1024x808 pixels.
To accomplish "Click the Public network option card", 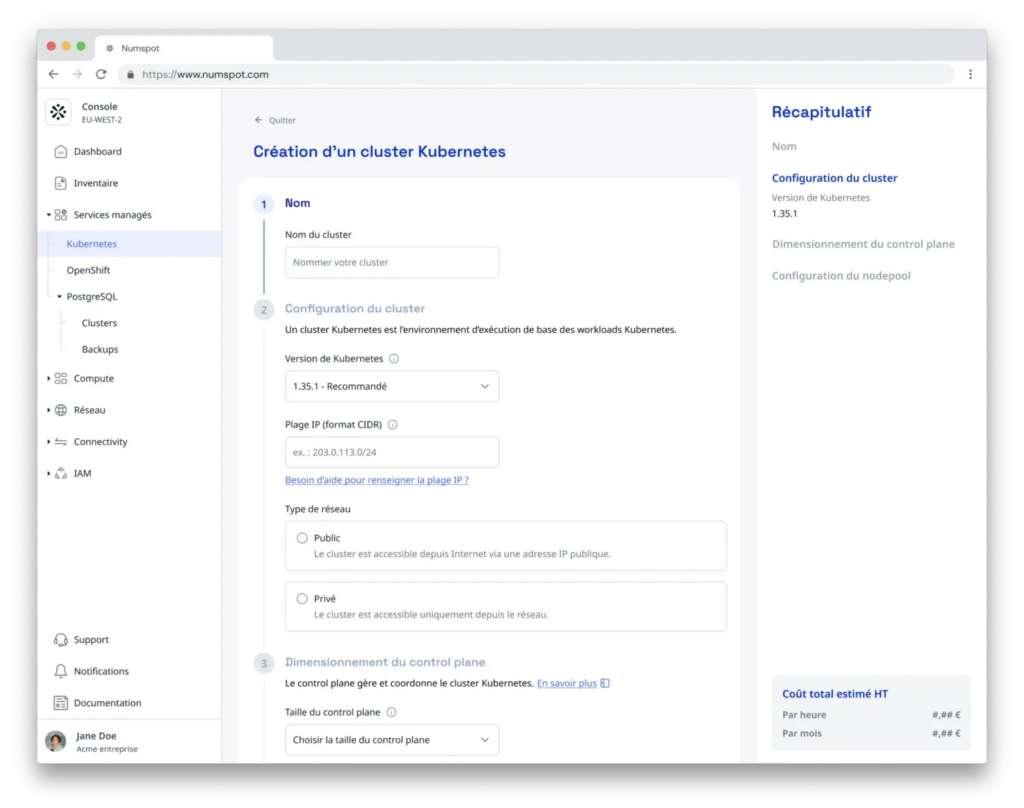I will click(505, 546).
